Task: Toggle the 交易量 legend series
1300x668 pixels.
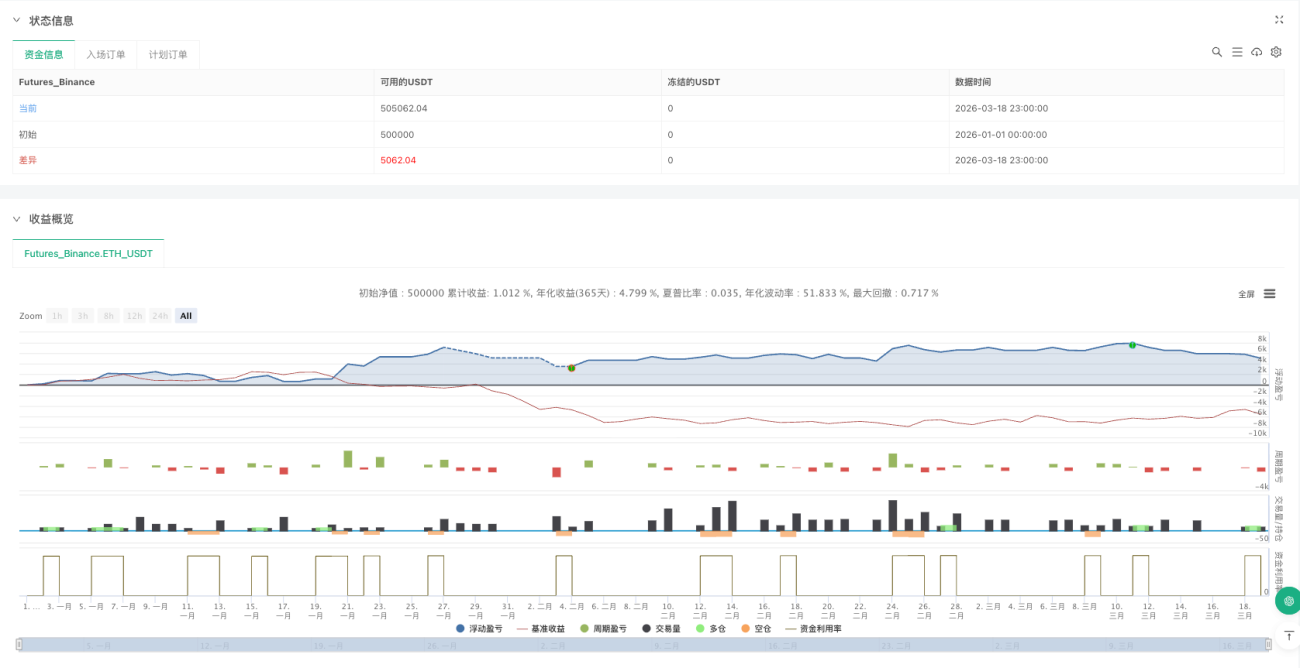Action: point(660,629)
